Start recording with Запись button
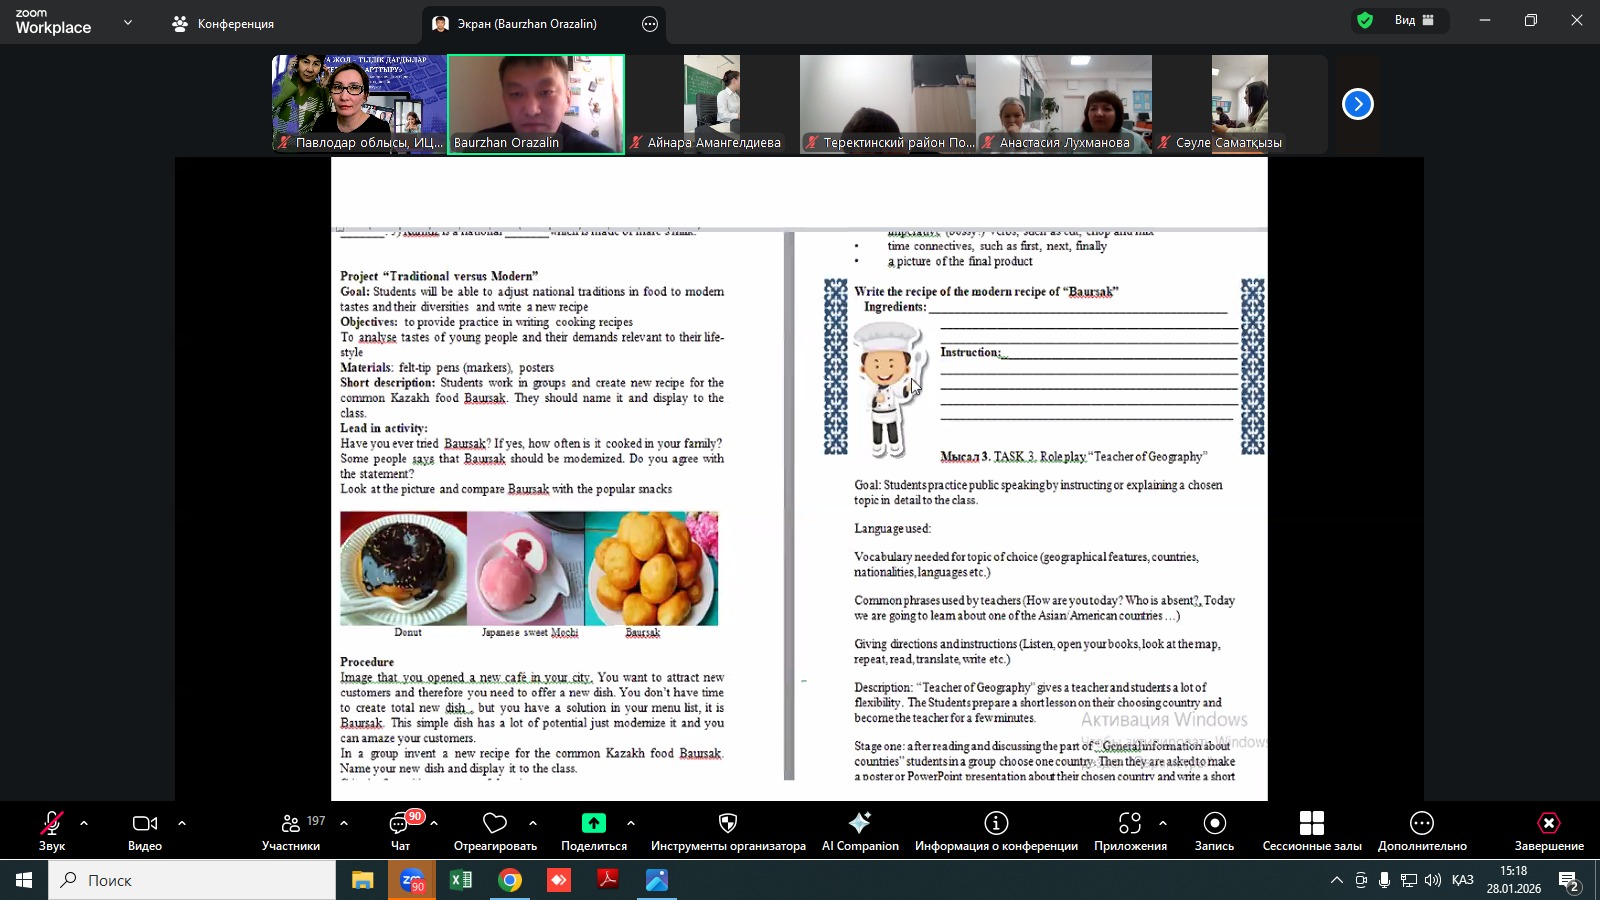 point(1214,823)
